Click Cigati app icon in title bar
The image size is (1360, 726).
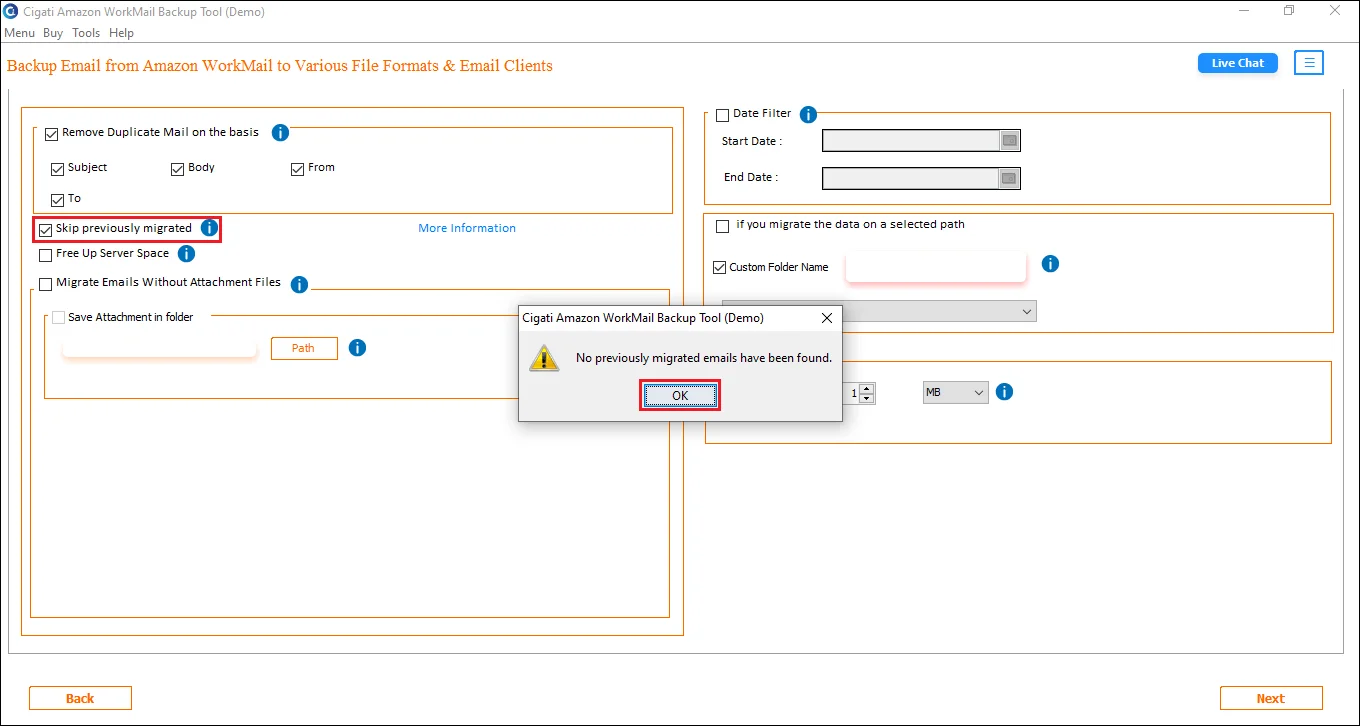[9, 11]
